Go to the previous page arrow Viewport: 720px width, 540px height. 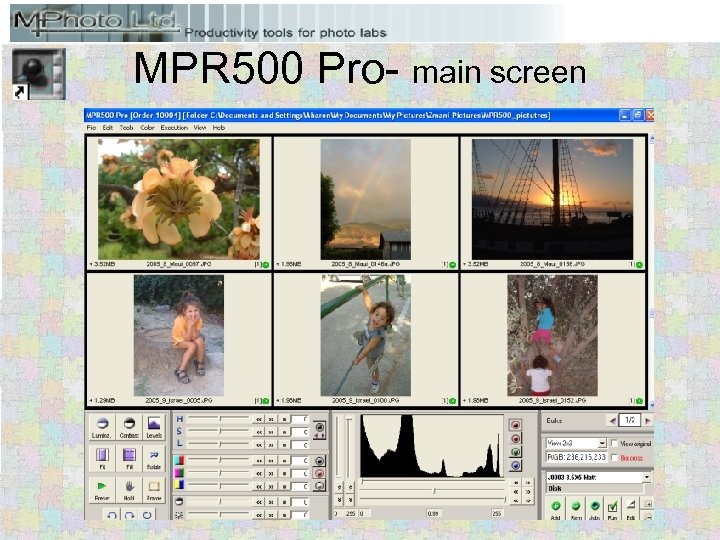point(612,420)
